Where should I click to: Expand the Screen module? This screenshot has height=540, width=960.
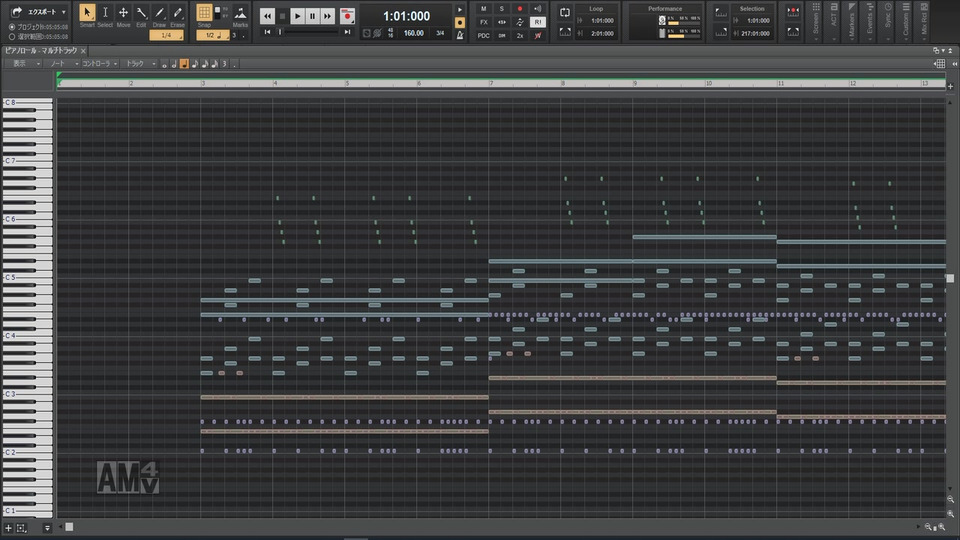coord(816,21)
